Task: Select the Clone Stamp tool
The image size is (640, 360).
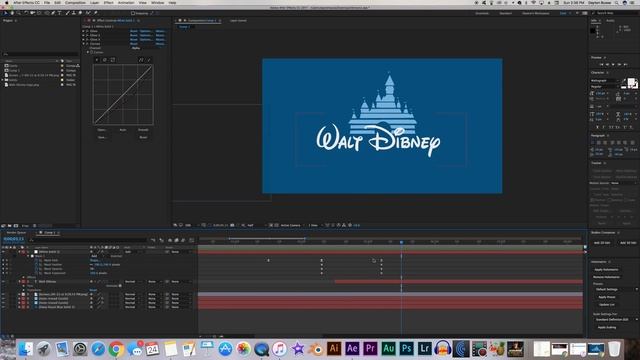Action: [74, 13]
